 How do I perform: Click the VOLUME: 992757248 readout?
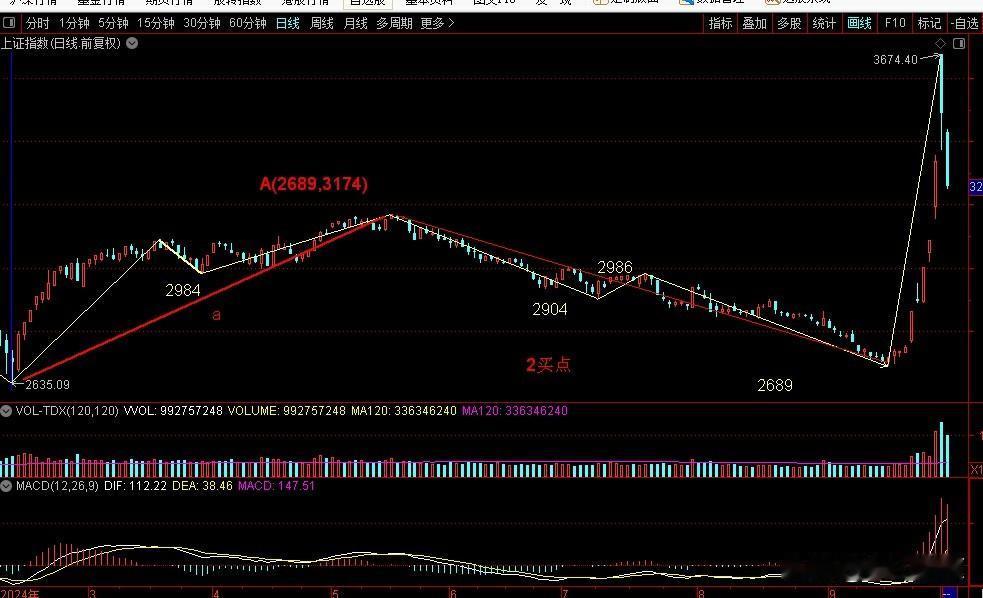[286, 411]
